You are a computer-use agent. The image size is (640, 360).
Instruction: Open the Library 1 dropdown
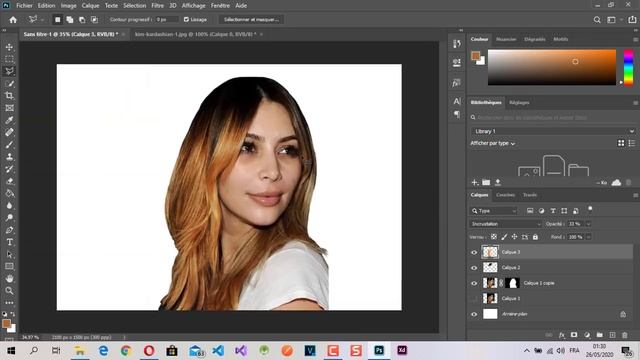click(553, 131)
